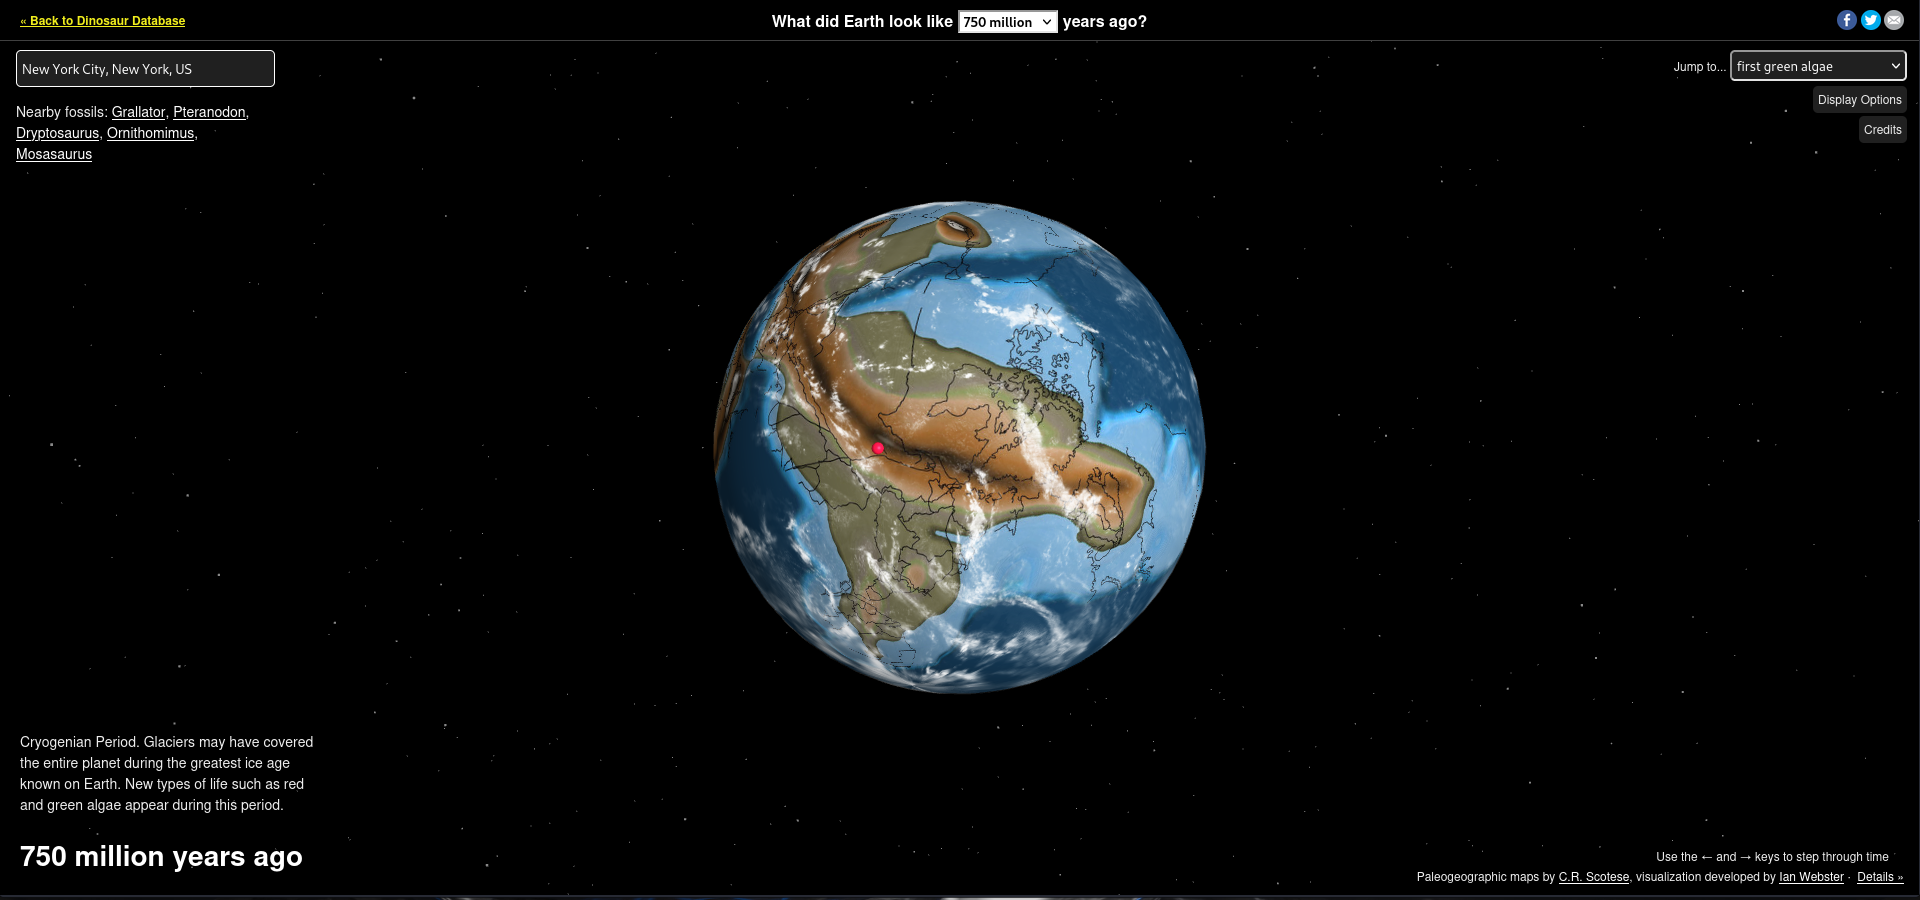Open the Dryptosaurus fossil link
Image resolution: width=1920 pixels, height=900 pixels.
click(57, 133)
